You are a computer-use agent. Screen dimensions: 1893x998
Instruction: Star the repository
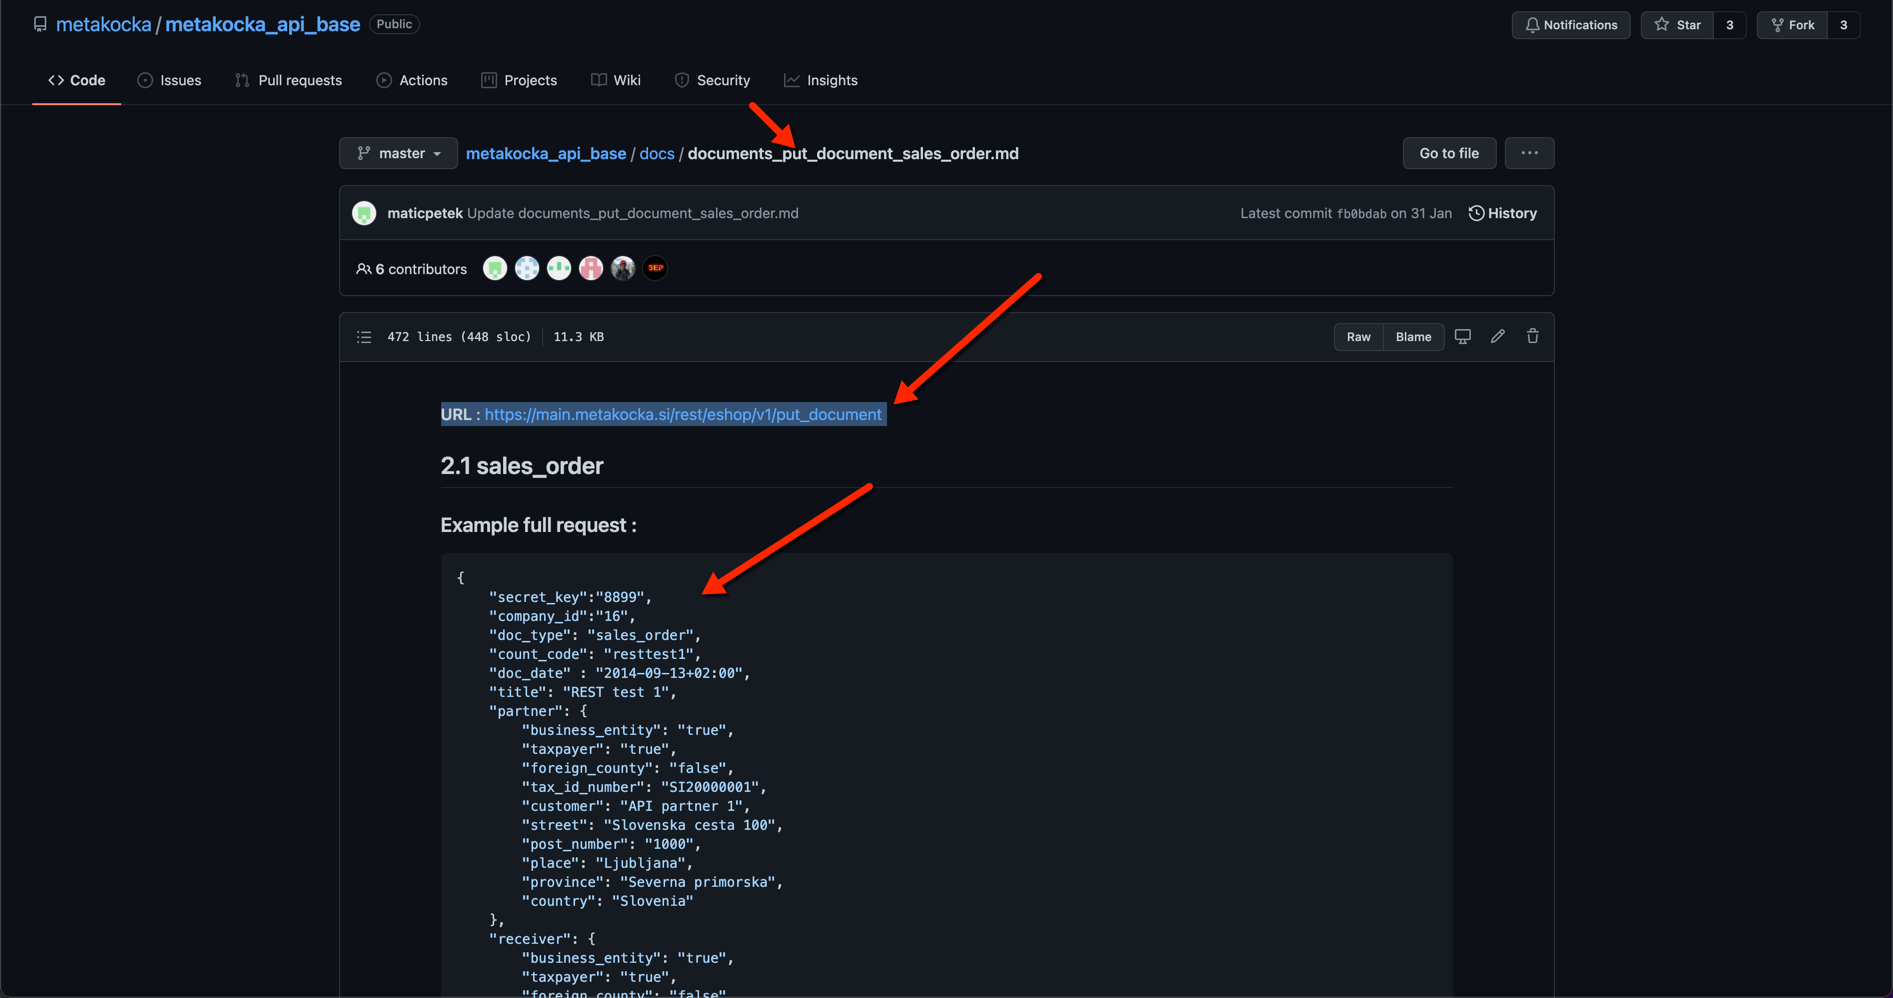click(1677, 25)
